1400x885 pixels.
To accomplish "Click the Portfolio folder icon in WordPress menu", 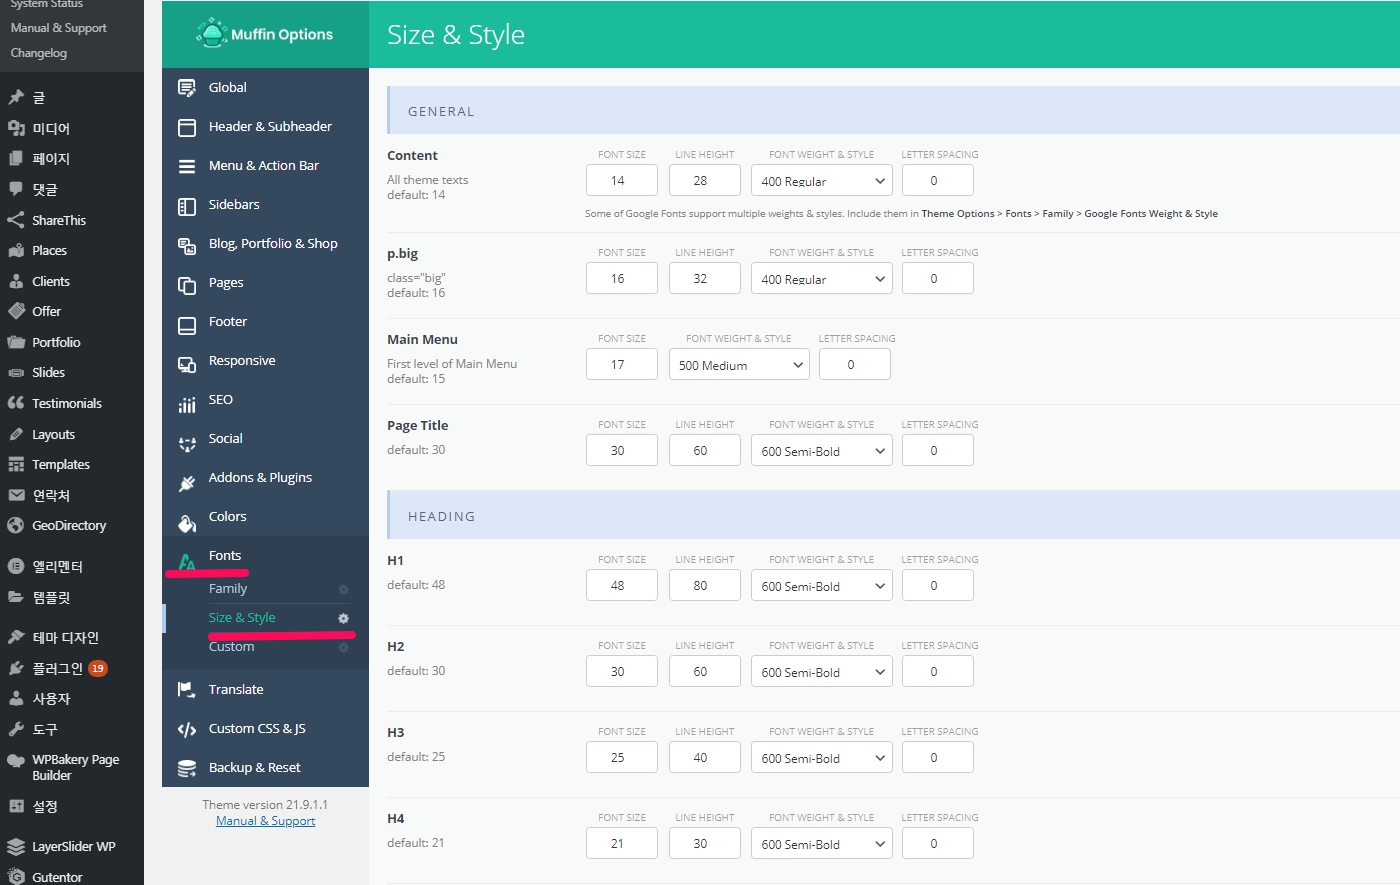I will point(16,342).
